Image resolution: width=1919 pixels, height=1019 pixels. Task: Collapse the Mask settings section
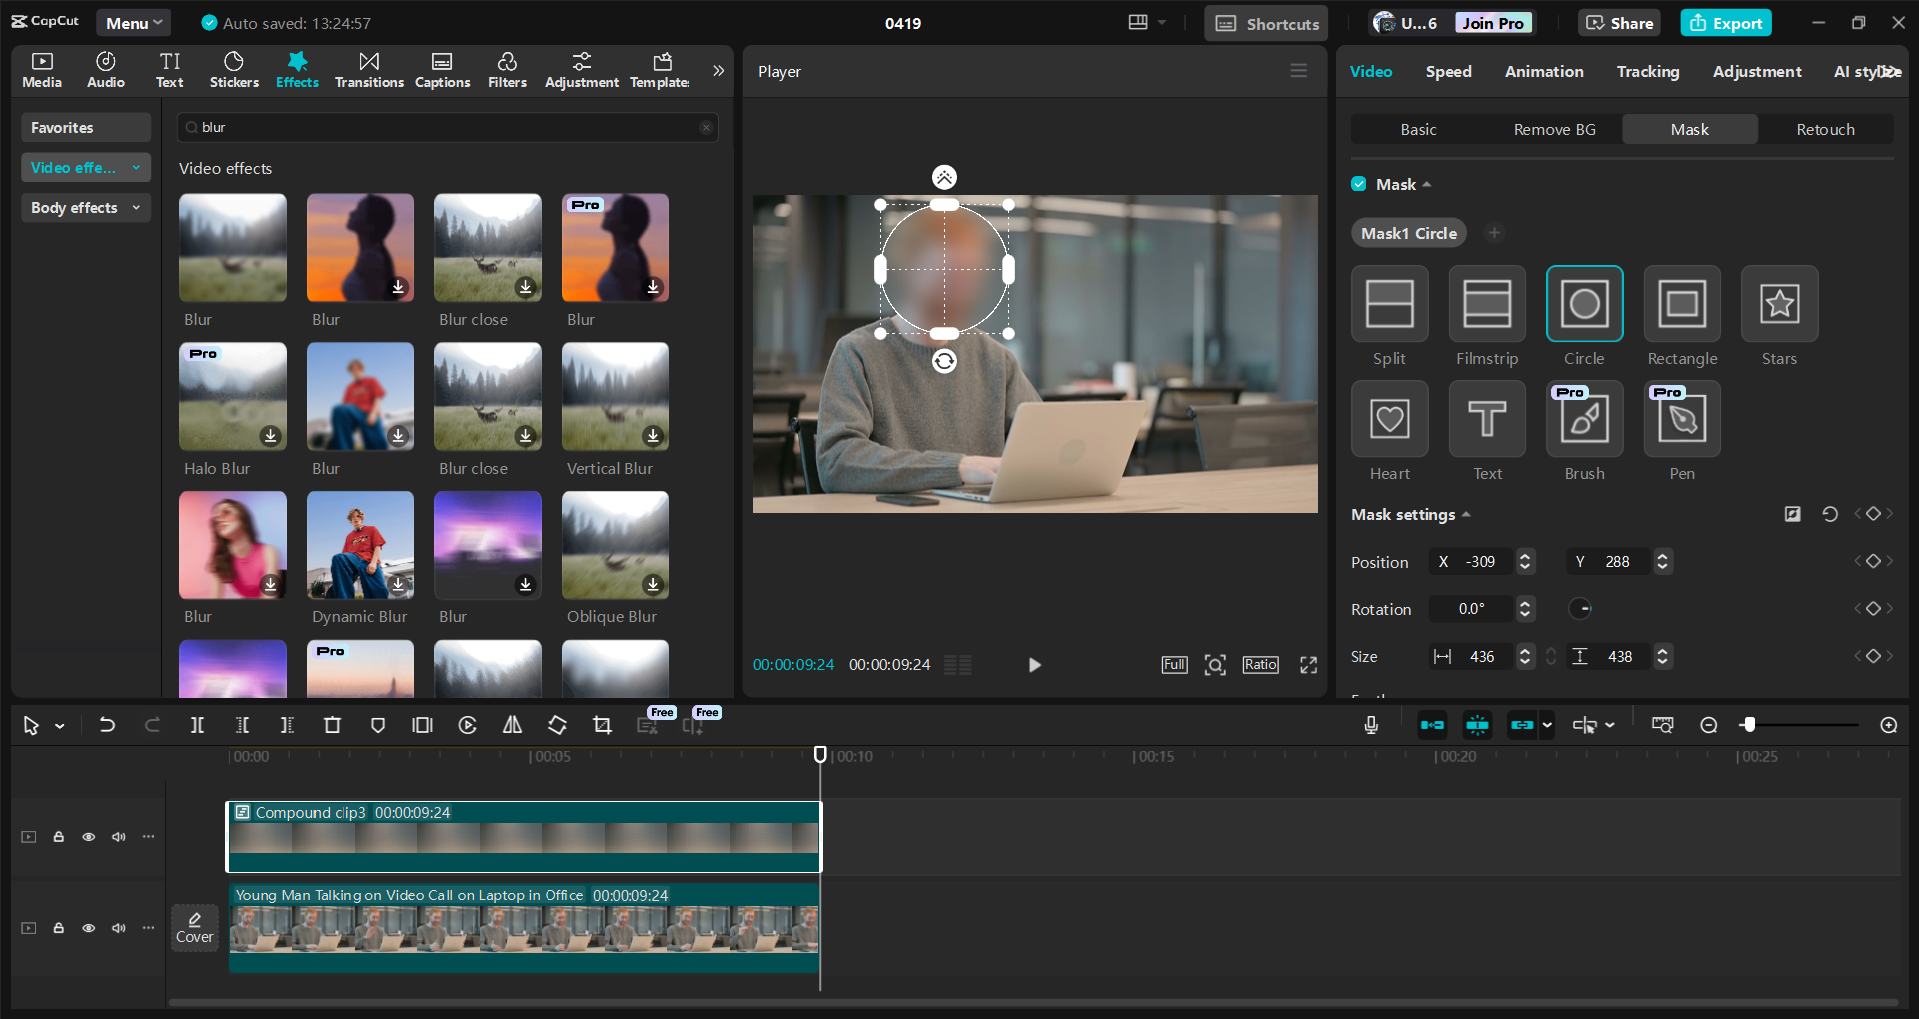tap(1466, 515)
